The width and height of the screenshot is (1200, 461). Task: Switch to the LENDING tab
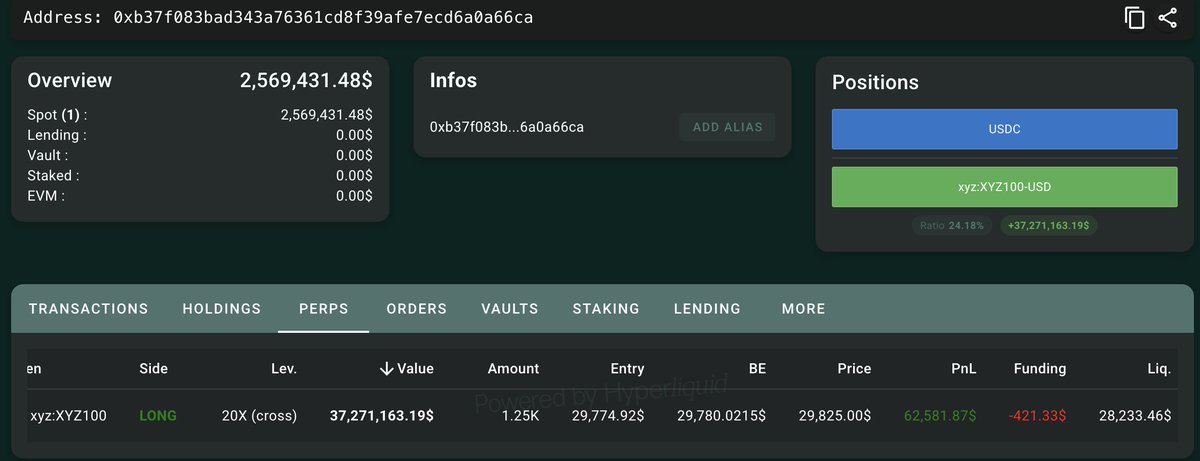(707, 309)
